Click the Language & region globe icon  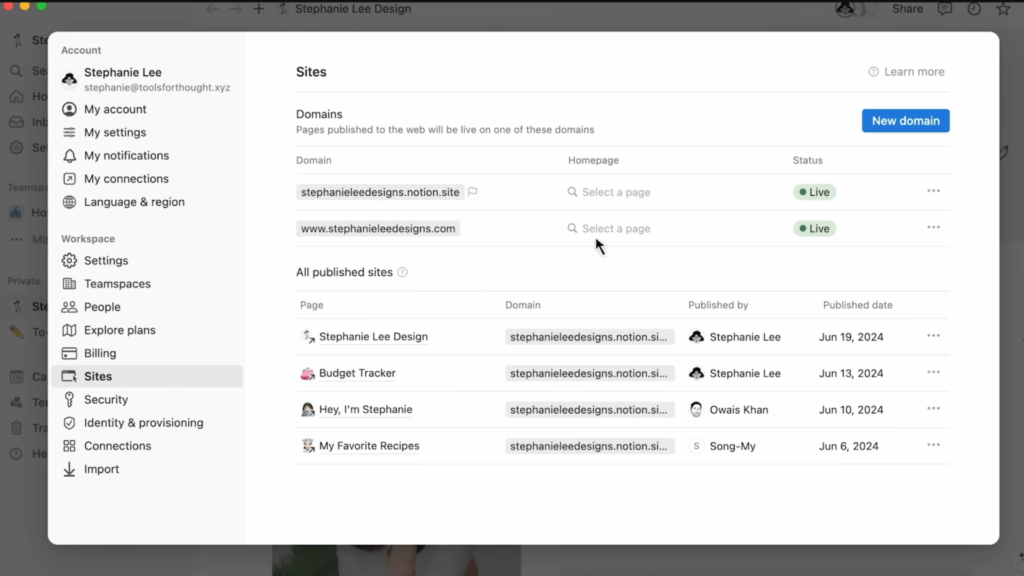click(x=69, y=202)
